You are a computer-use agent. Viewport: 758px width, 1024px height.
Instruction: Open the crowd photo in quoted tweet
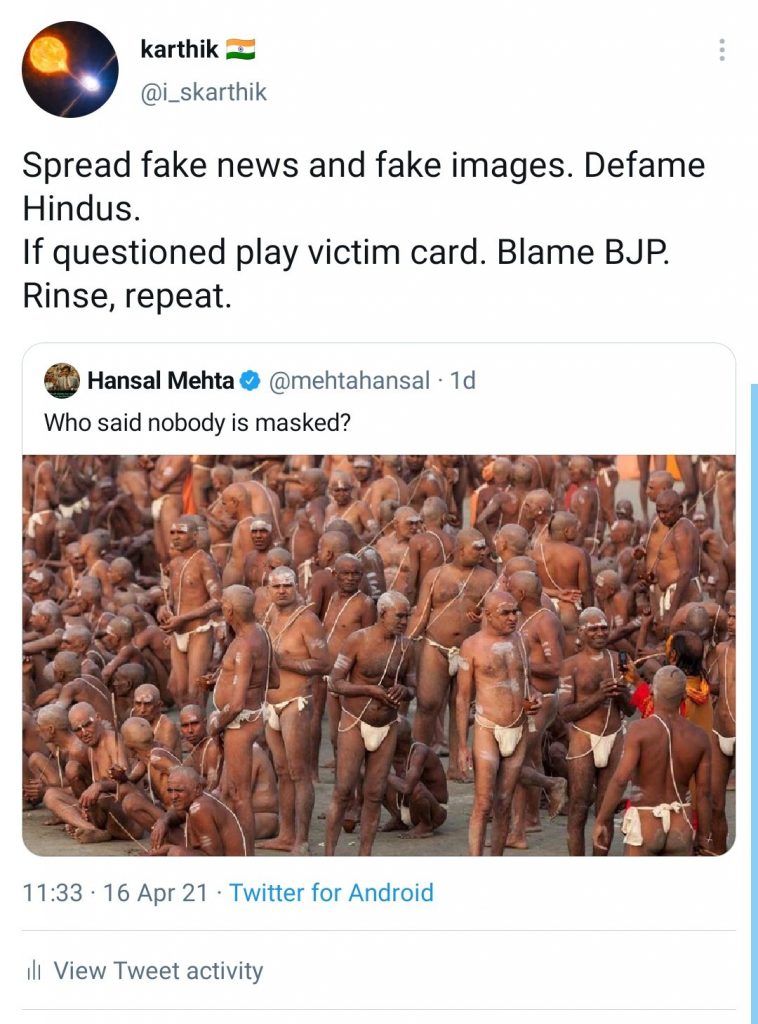[378, 655]
